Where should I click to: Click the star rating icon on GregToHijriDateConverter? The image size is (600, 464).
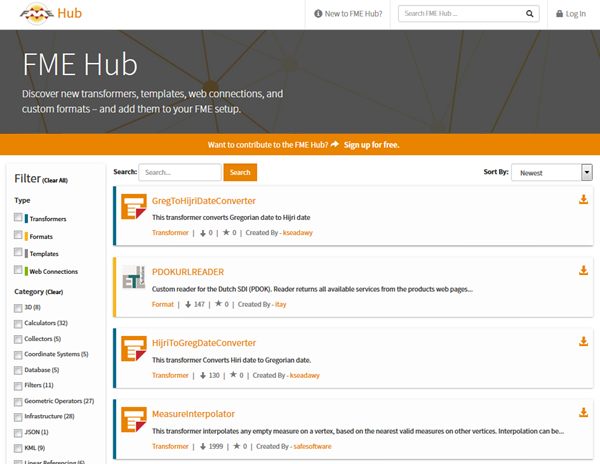[x=226, y=232]
